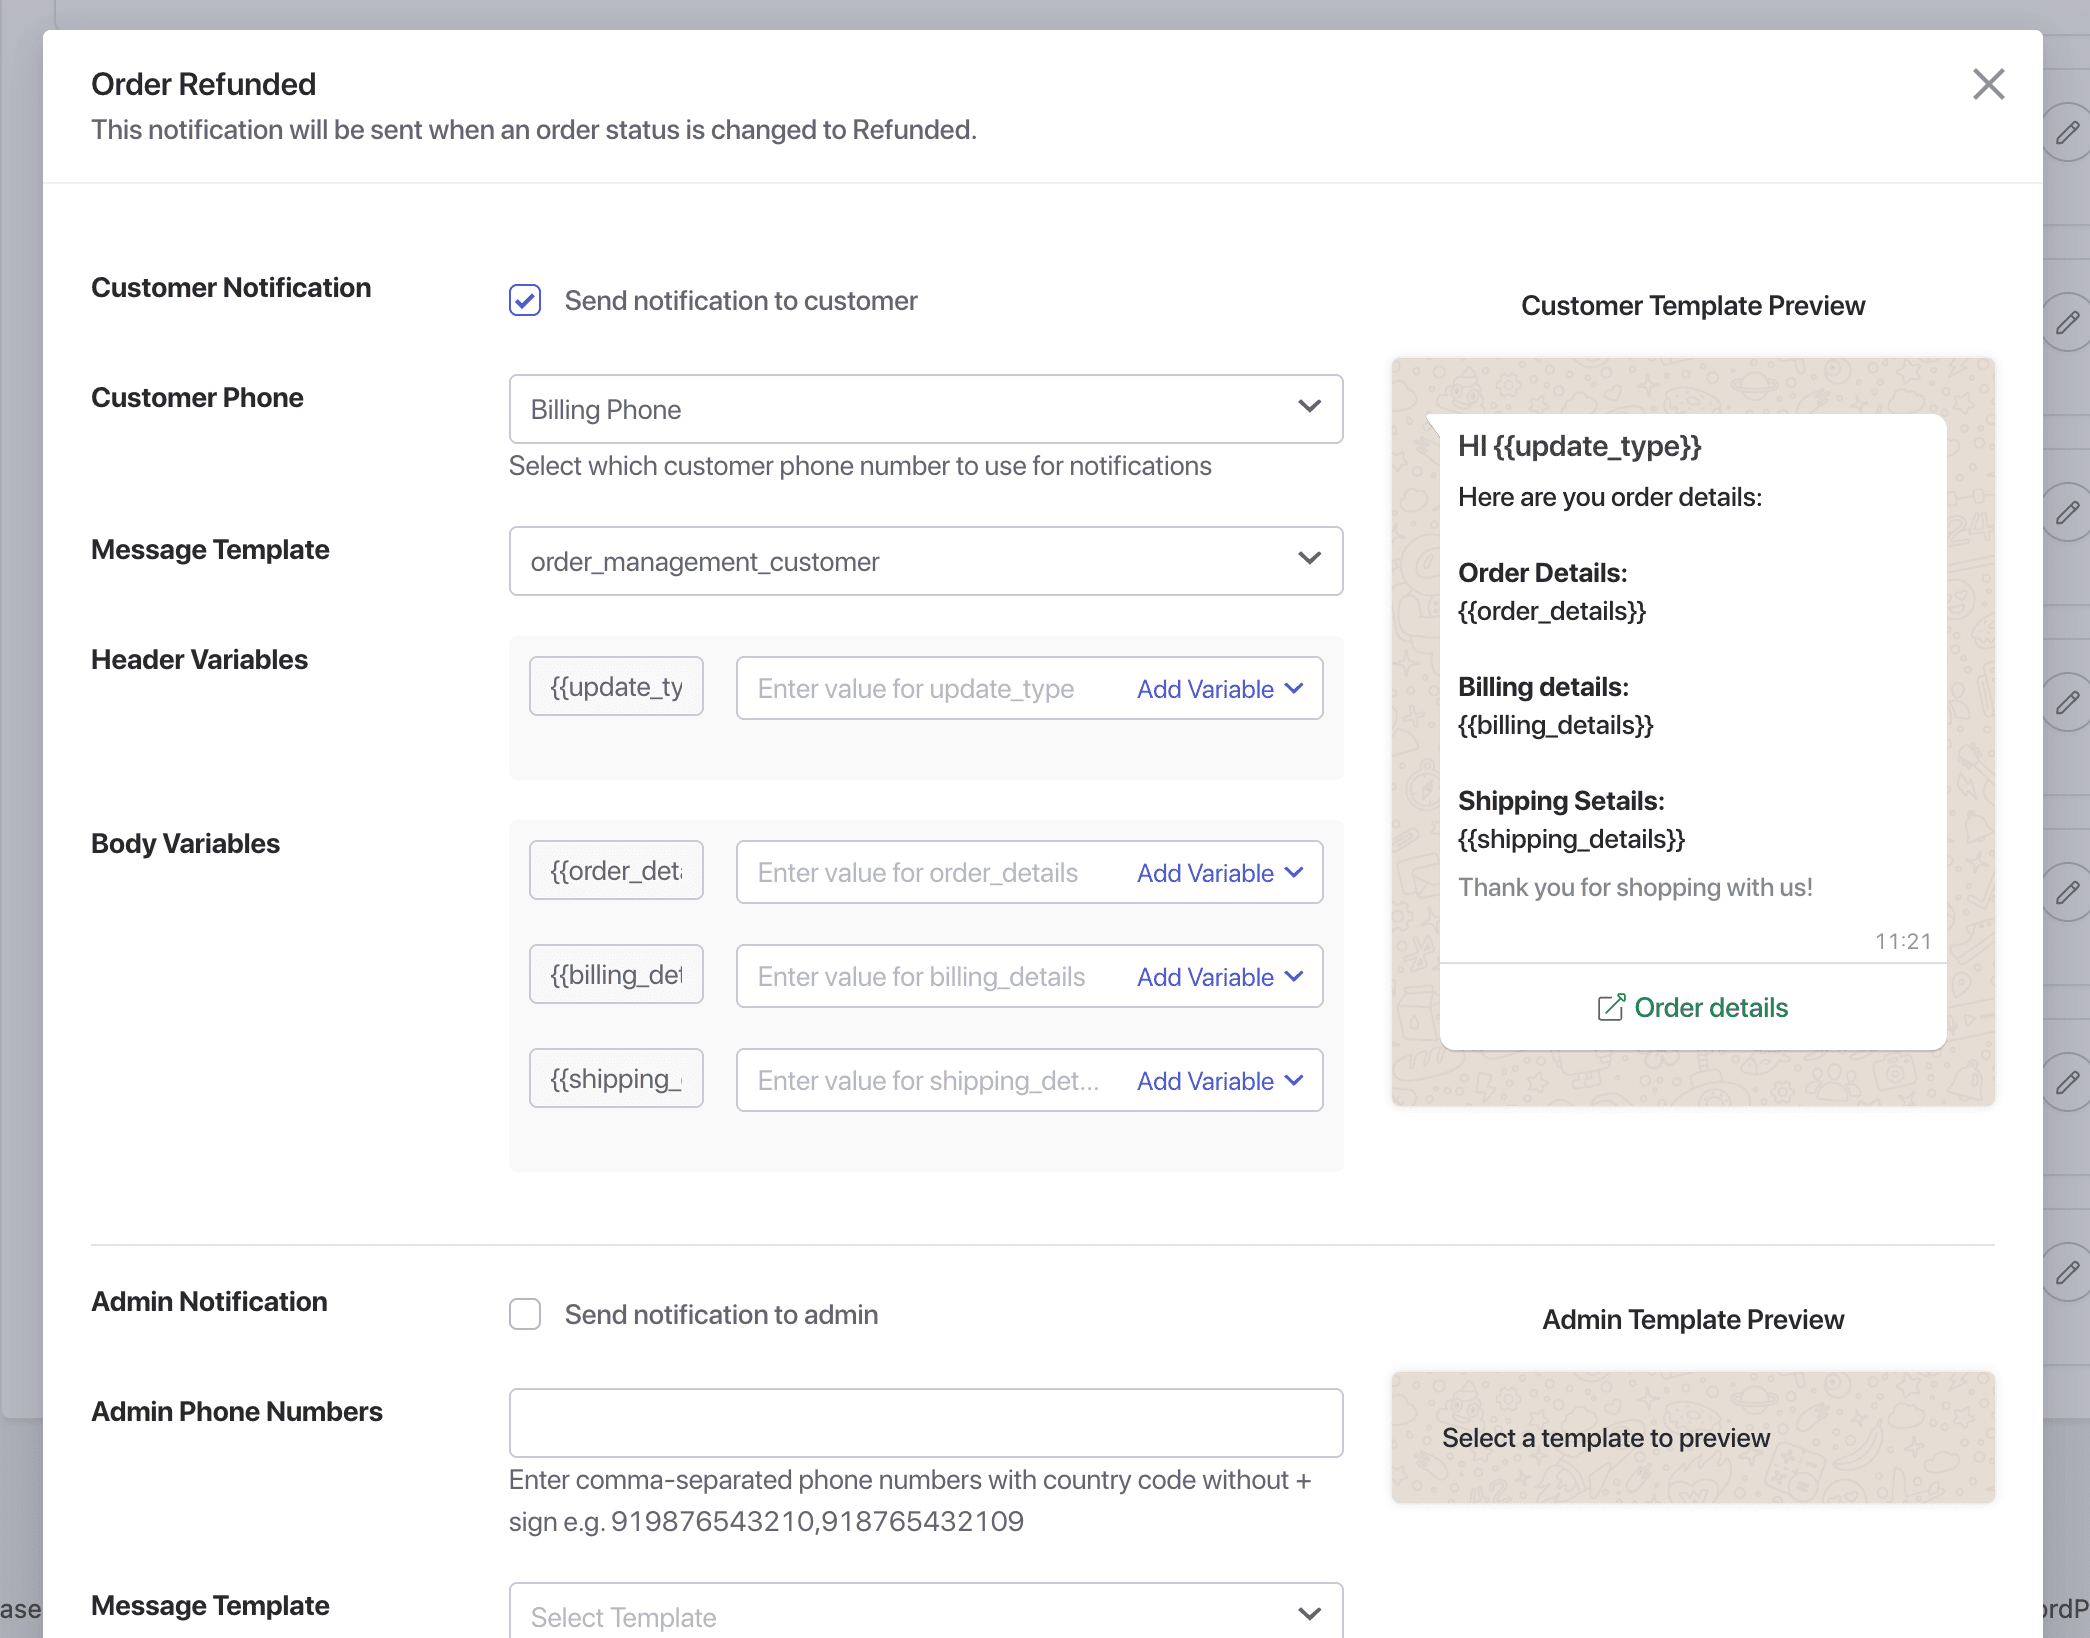Click the Order details link in the preview

coord(1710,1007)
